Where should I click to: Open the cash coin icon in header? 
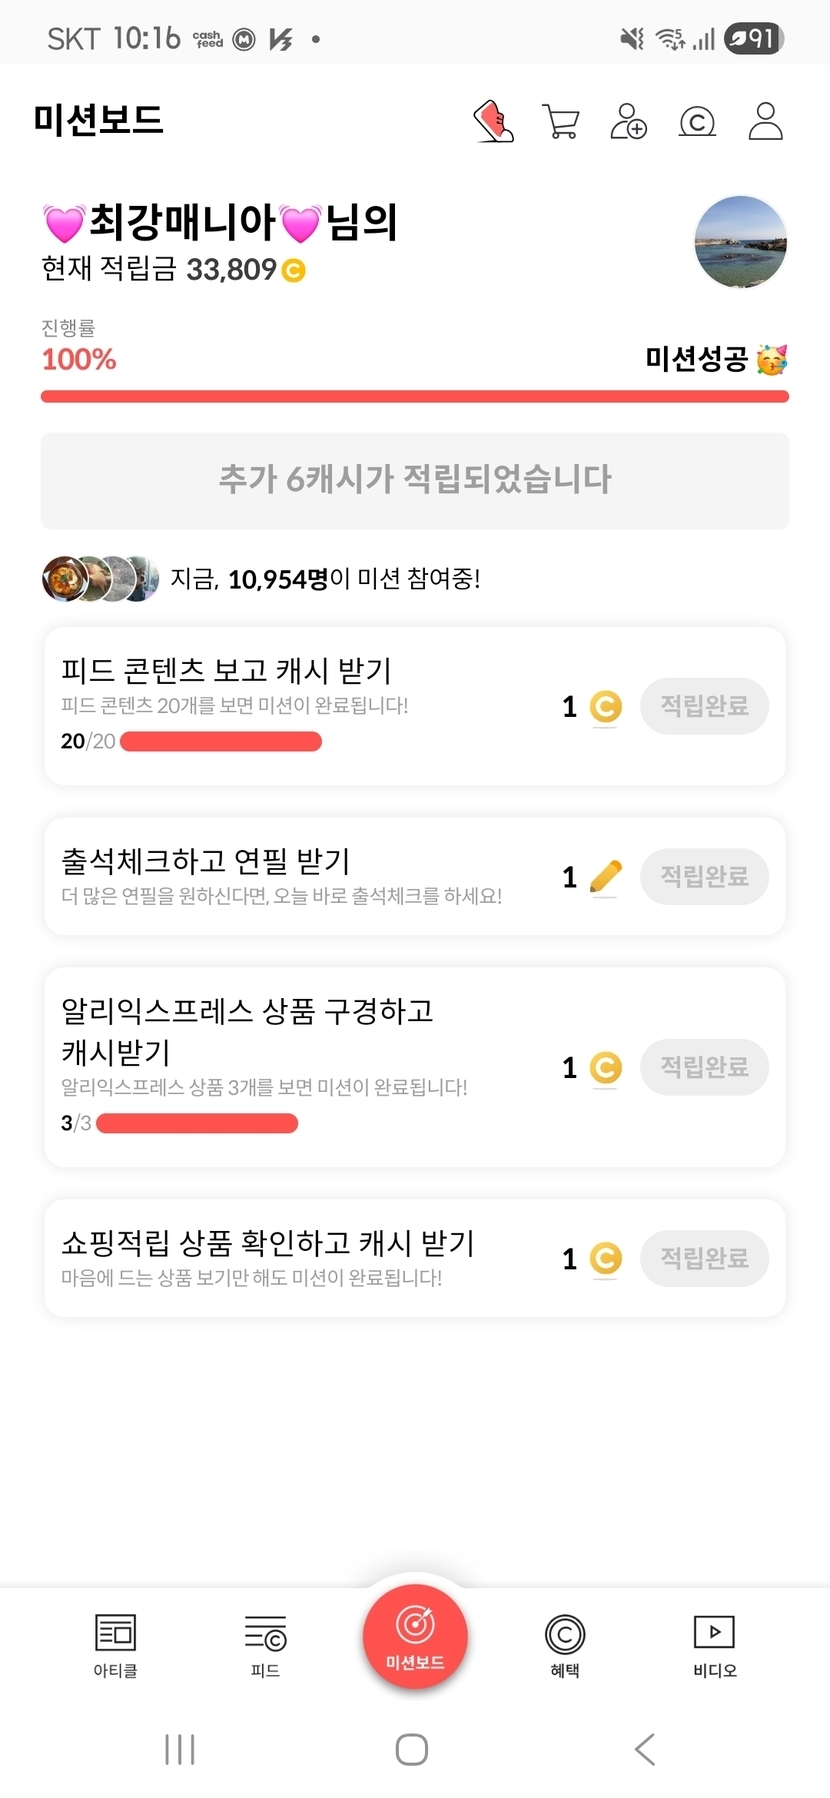point(697,122)
